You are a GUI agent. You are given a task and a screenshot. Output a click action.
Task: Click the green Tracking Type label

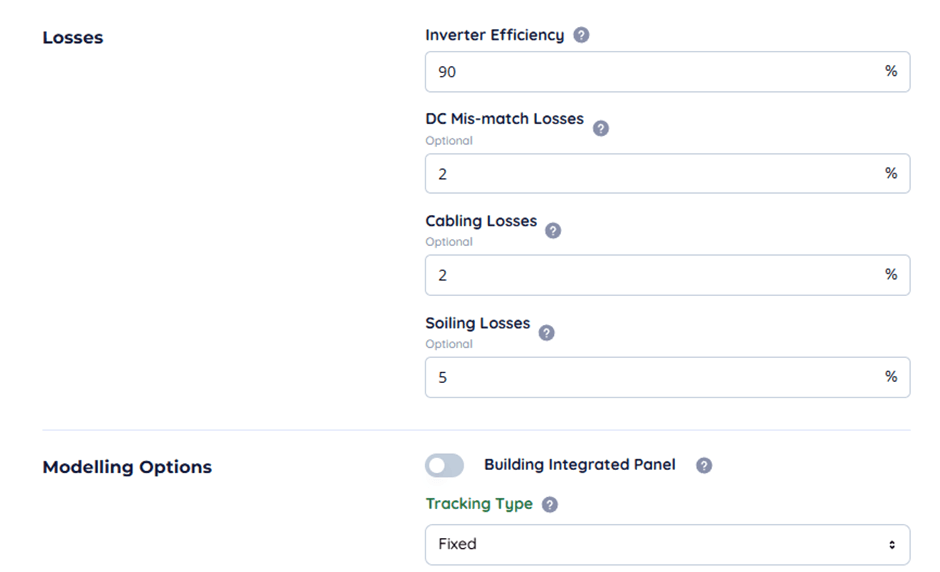[x=479, y=504]
